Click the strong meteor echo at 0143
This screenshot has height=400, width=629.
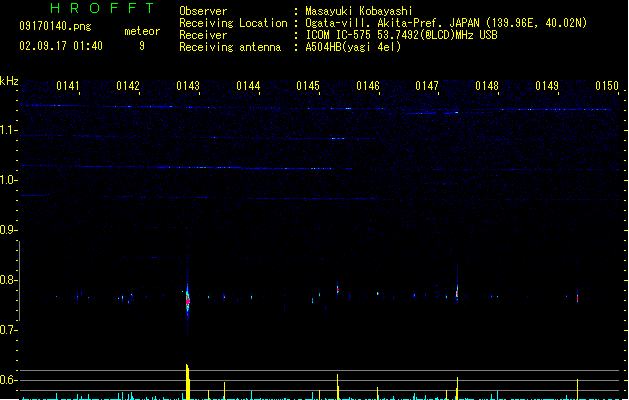tap(187, 300)
